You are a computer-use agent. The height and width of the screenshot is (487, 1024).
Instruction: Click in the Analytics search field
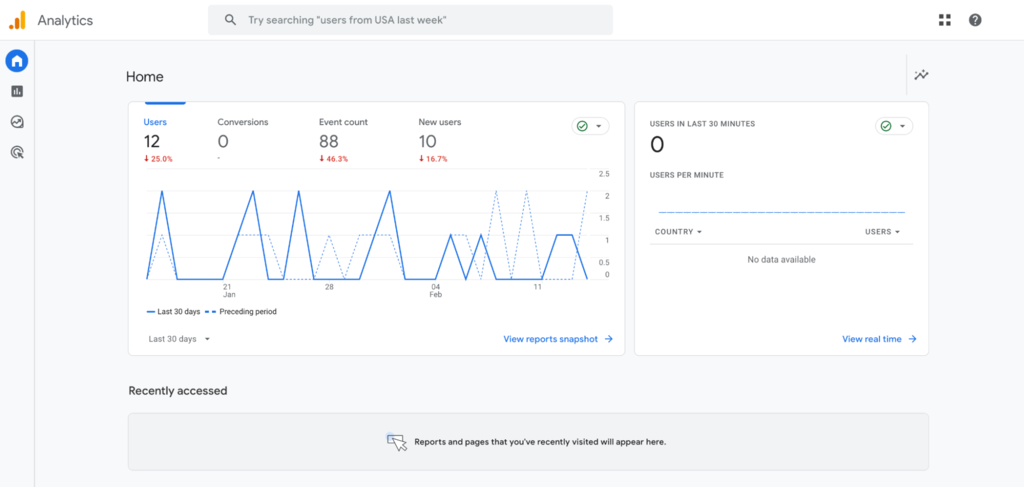(420, 20)
